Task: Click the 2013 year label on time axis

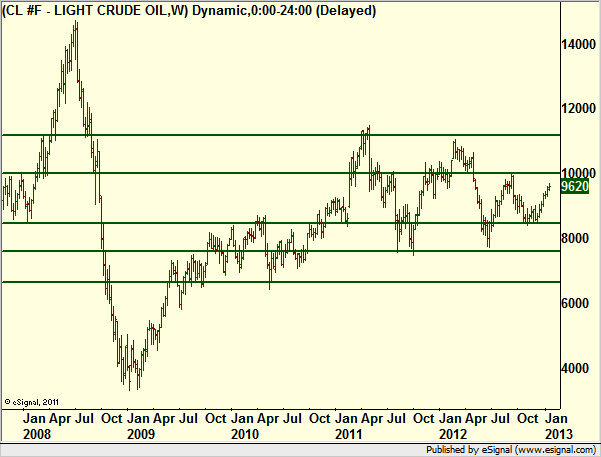Action: (x=559, y=434)
